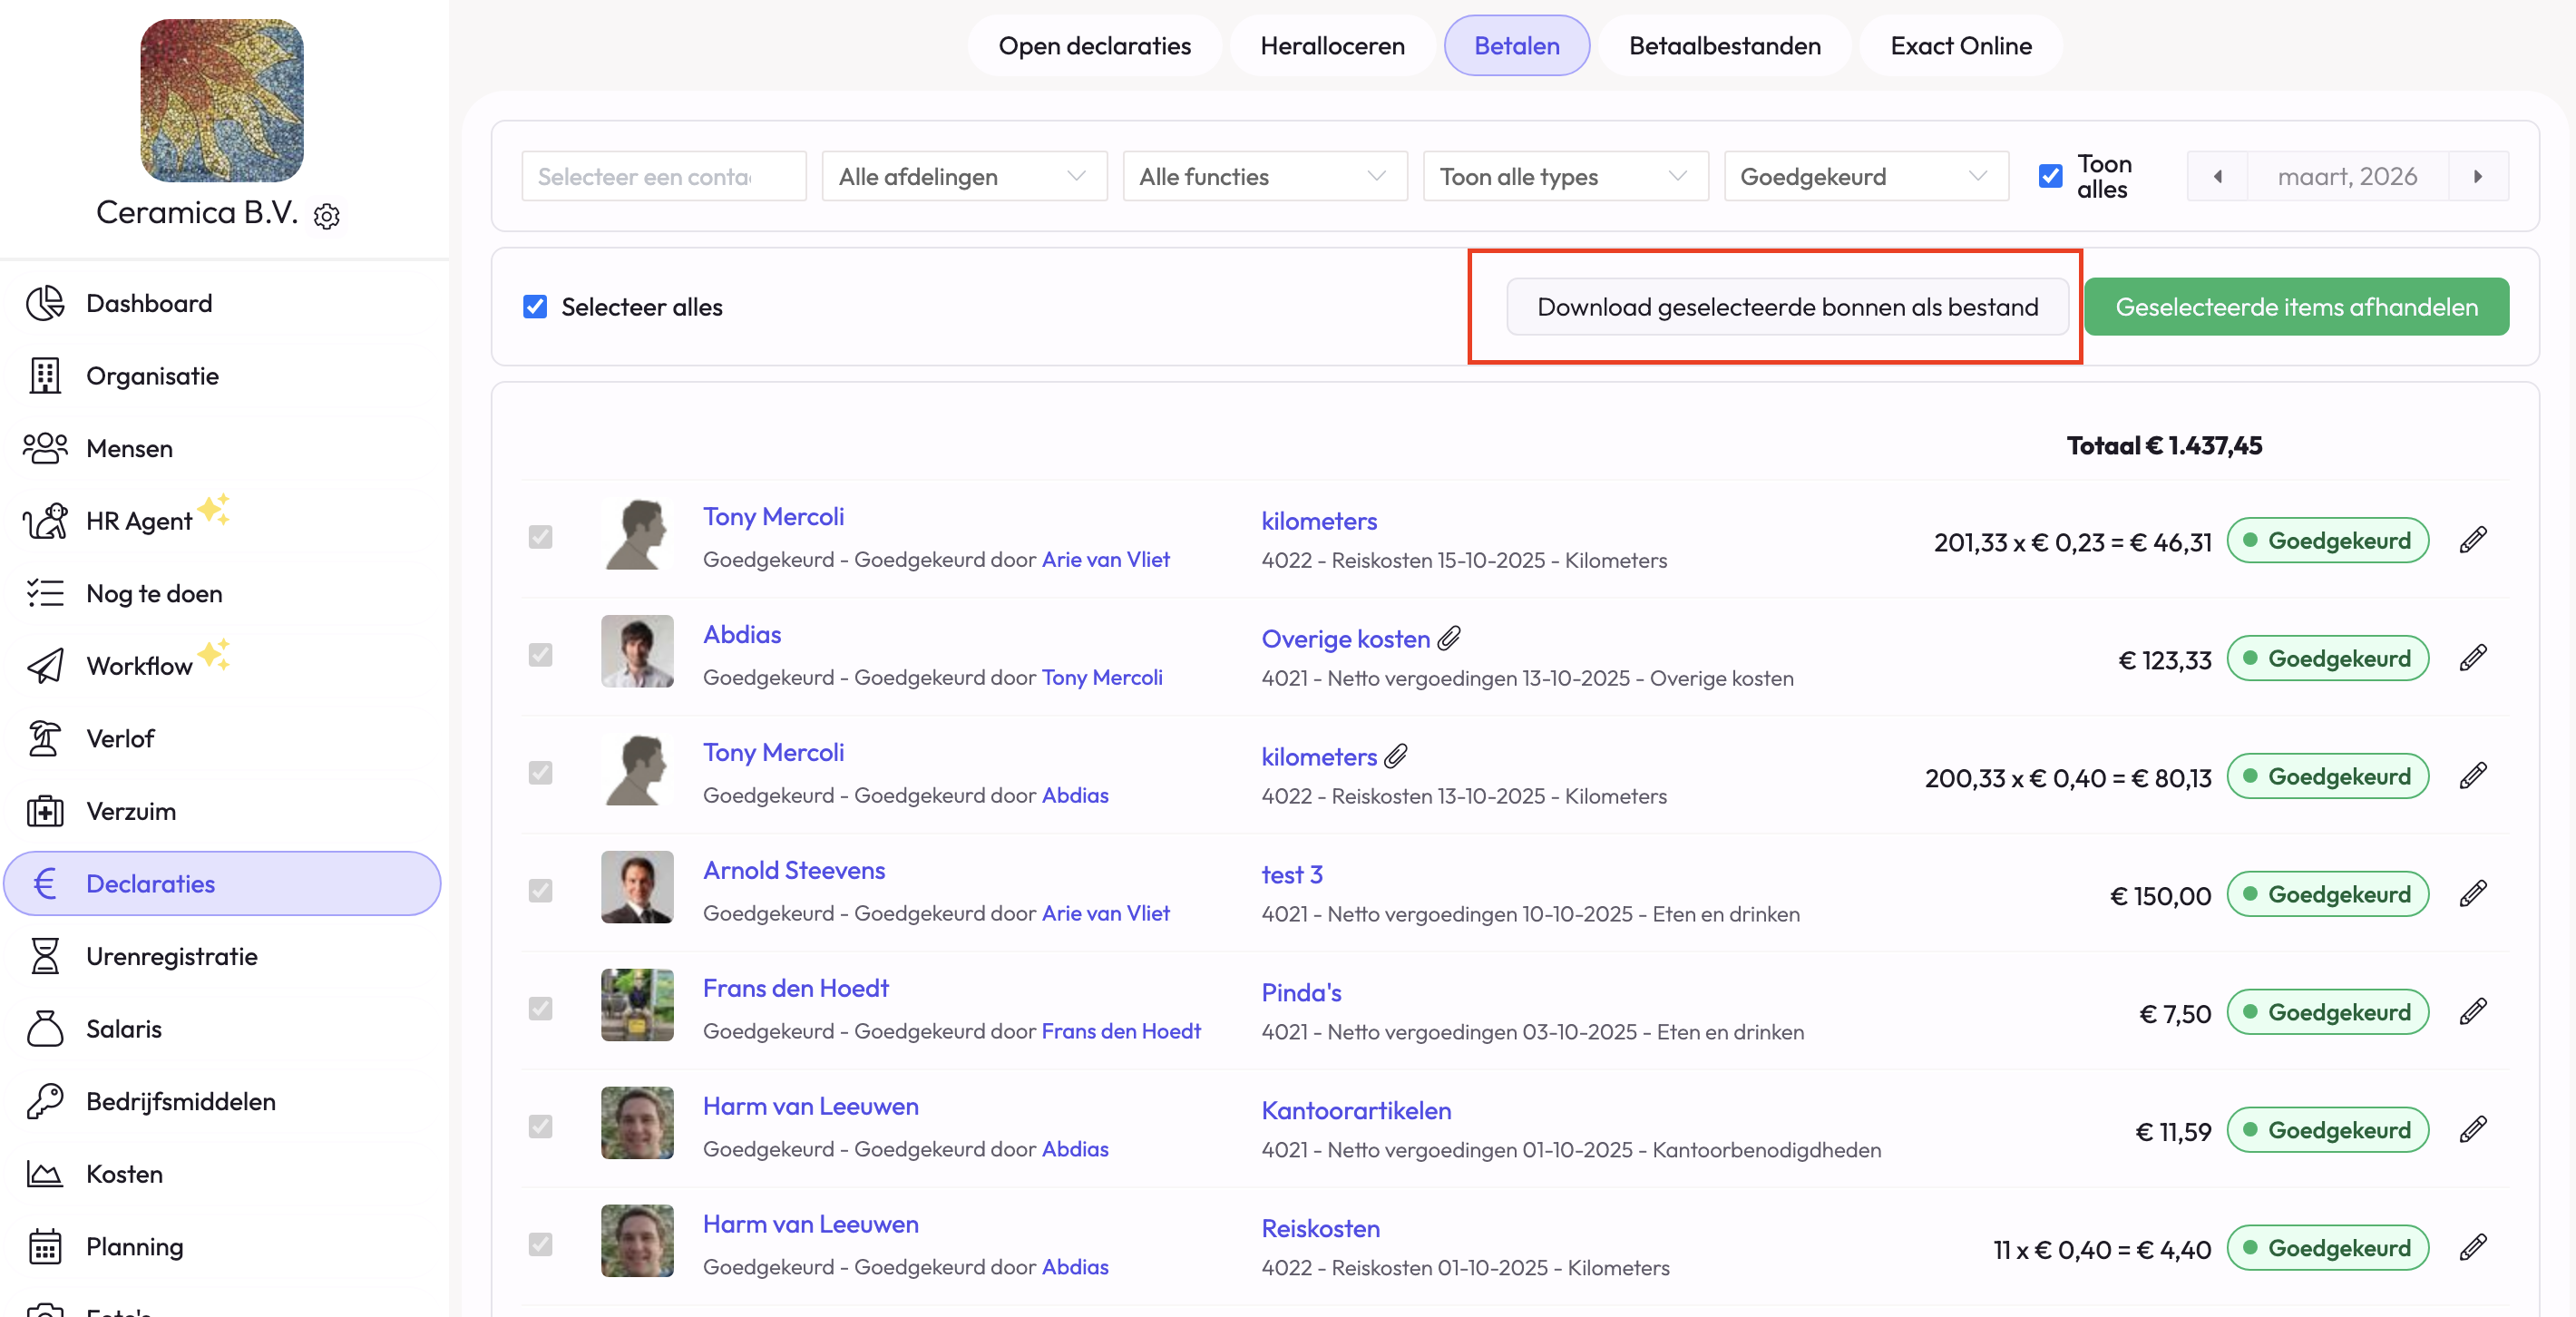Screen dimensions: 2576x1317
Task: Click the Urenregistratie hourglass icon
Action: (44, 957)
